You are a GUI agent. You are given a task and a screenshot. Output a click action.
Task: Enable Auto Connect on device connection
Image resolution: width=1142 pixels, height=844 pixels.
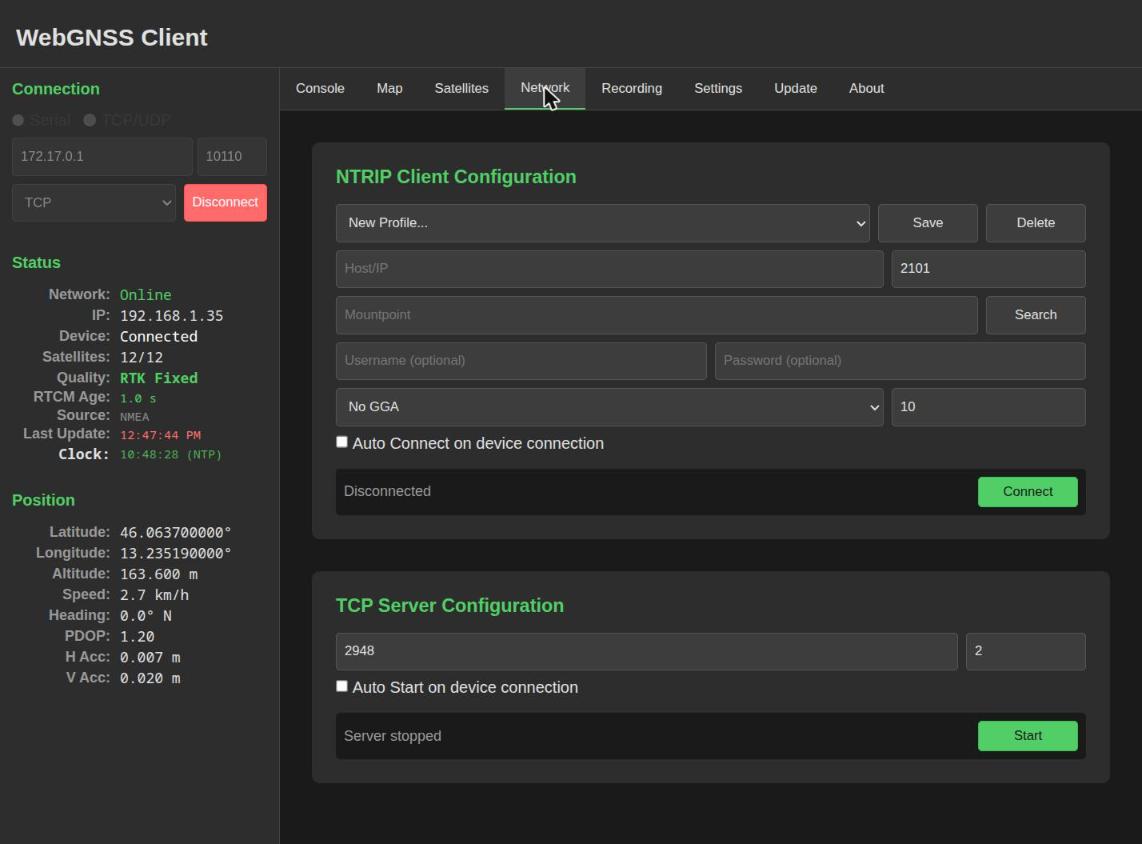(342, 442)
